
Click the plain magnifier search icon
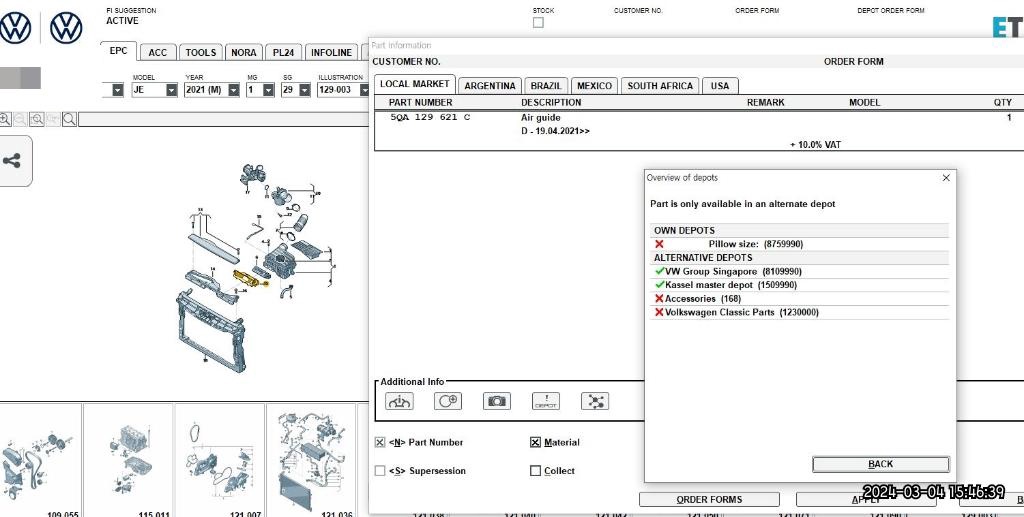[69, 119]
